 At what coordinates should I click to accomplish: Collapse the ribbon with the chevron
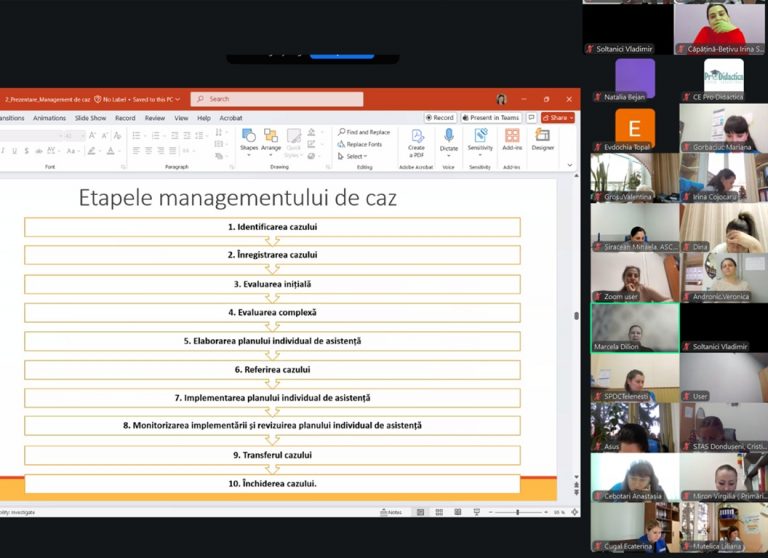click(x=570, y=165)
